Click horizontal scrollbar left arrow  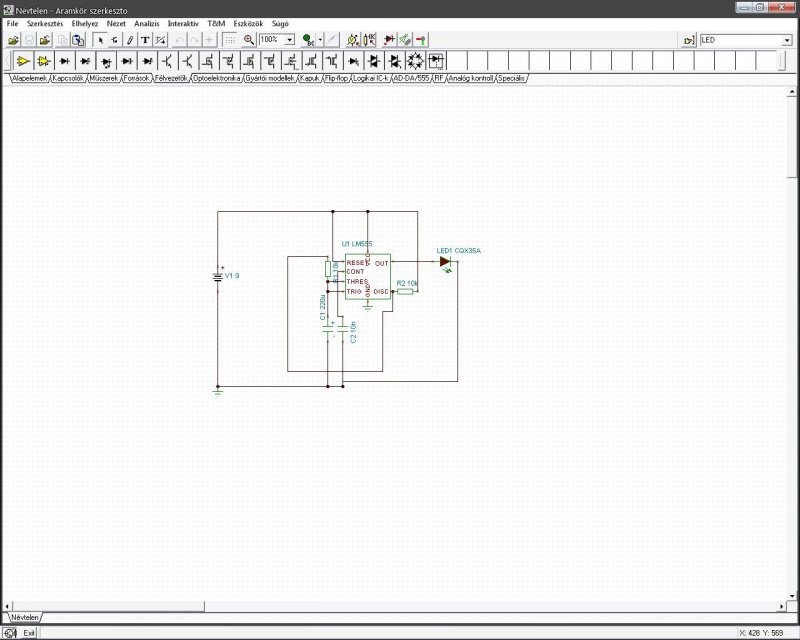[7, 606]
